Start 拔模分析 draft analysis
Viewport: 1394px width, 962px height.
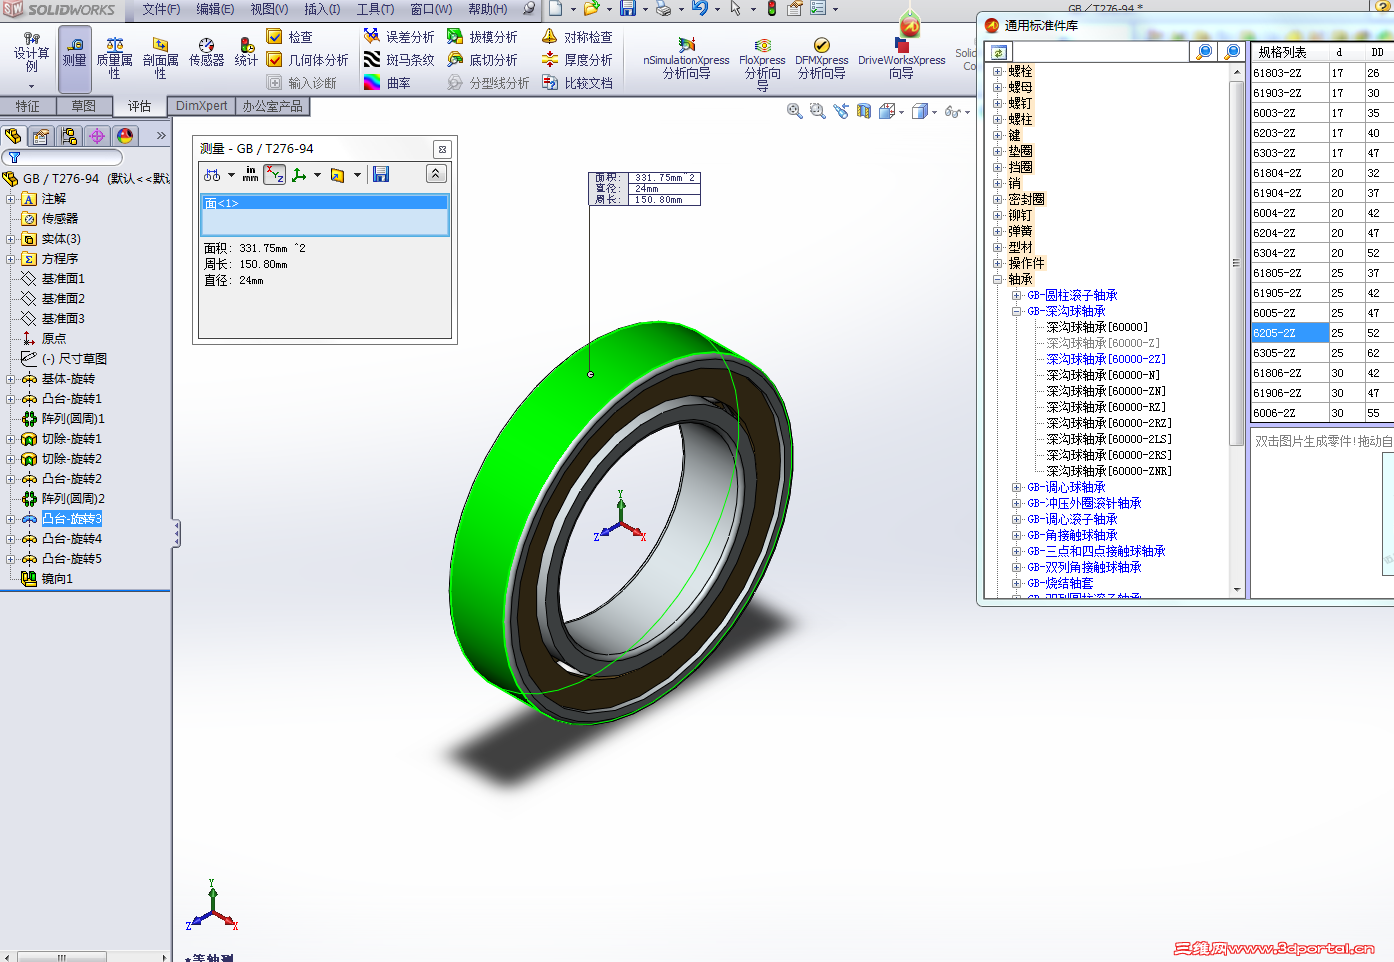point(482,37)
